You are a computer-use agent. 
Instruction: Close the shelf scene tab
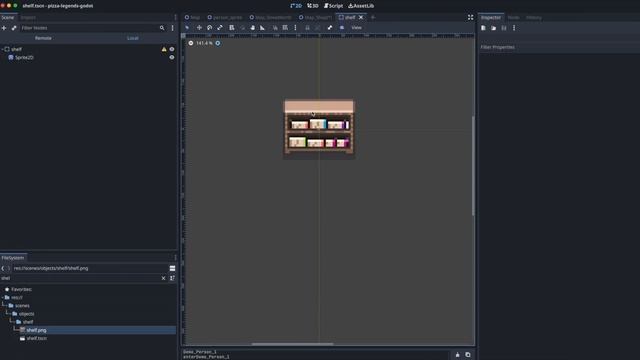tap(361, 18)
